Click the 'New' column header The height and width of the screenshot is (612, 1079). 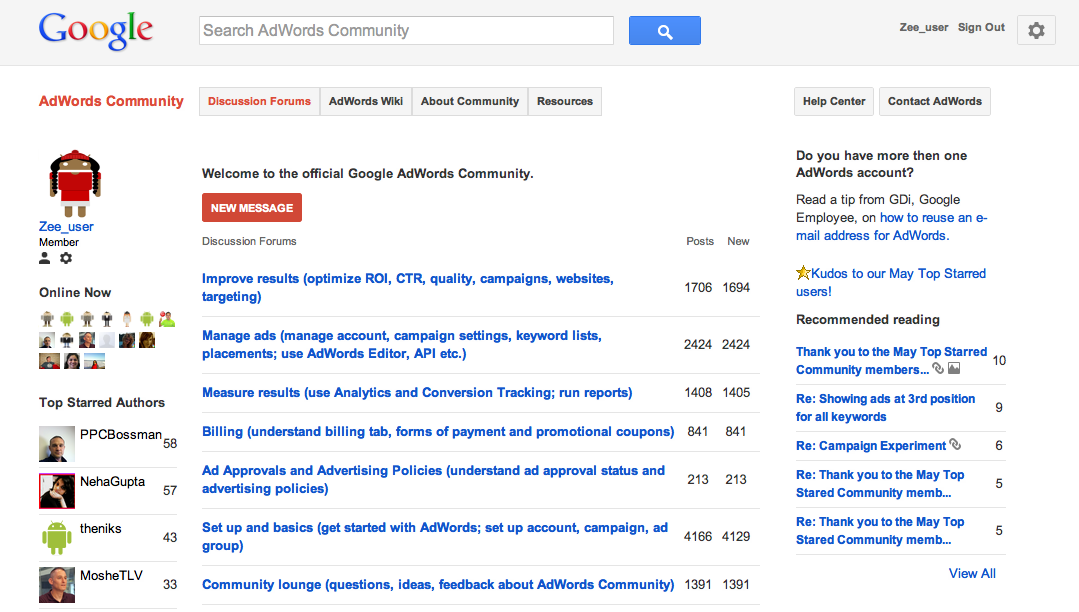[x=738, y=242]
